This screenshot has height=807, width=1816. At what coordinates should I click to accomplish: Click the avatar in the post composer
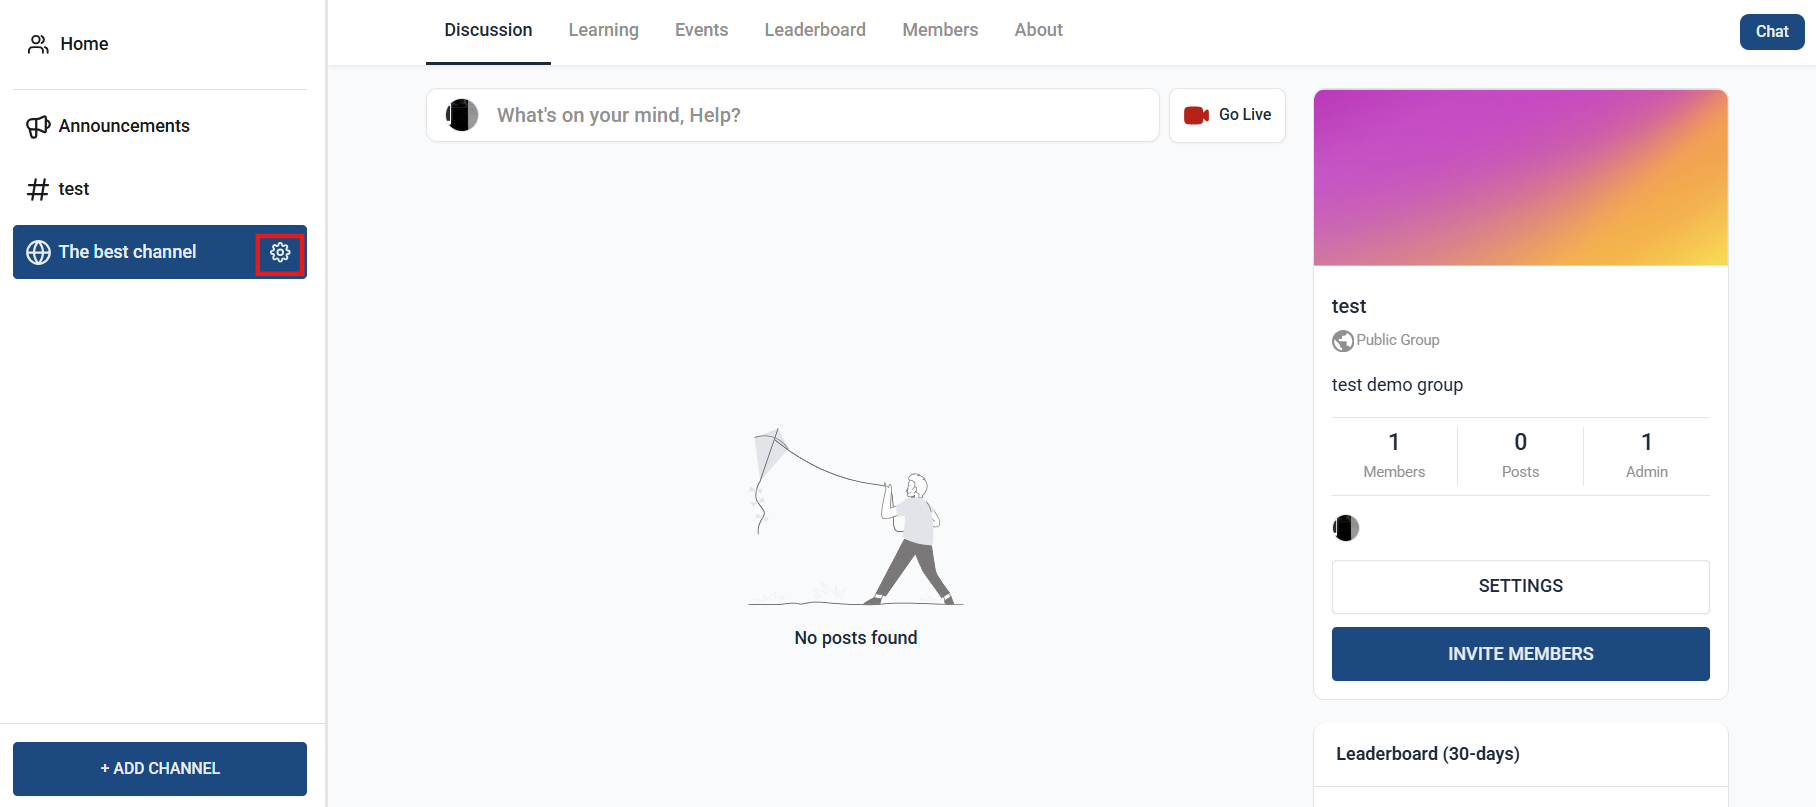tap(462, 115)
